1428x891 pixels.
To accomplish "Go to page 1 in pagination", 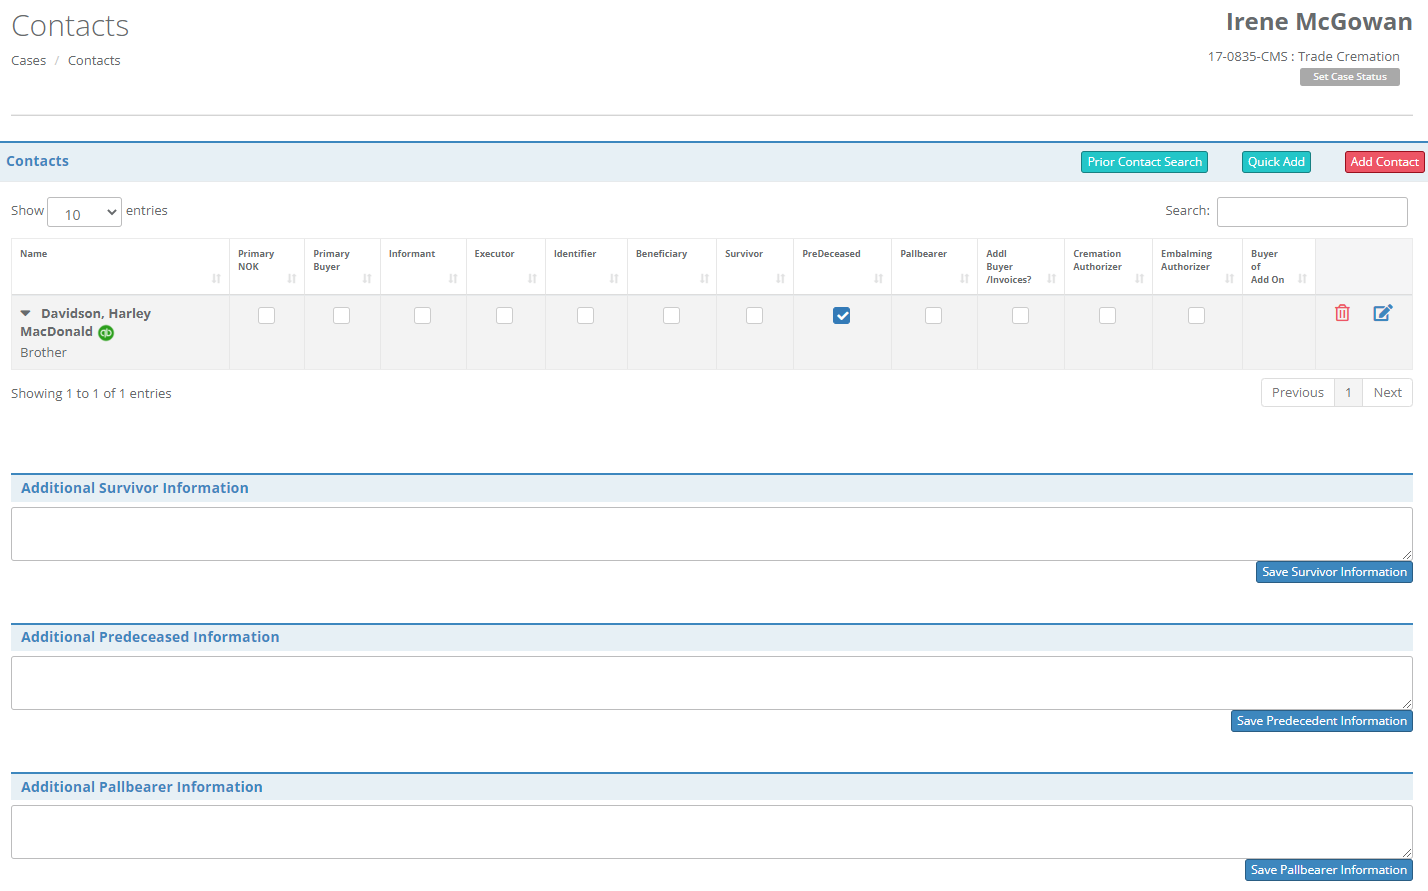I will tap(1348, 393).
